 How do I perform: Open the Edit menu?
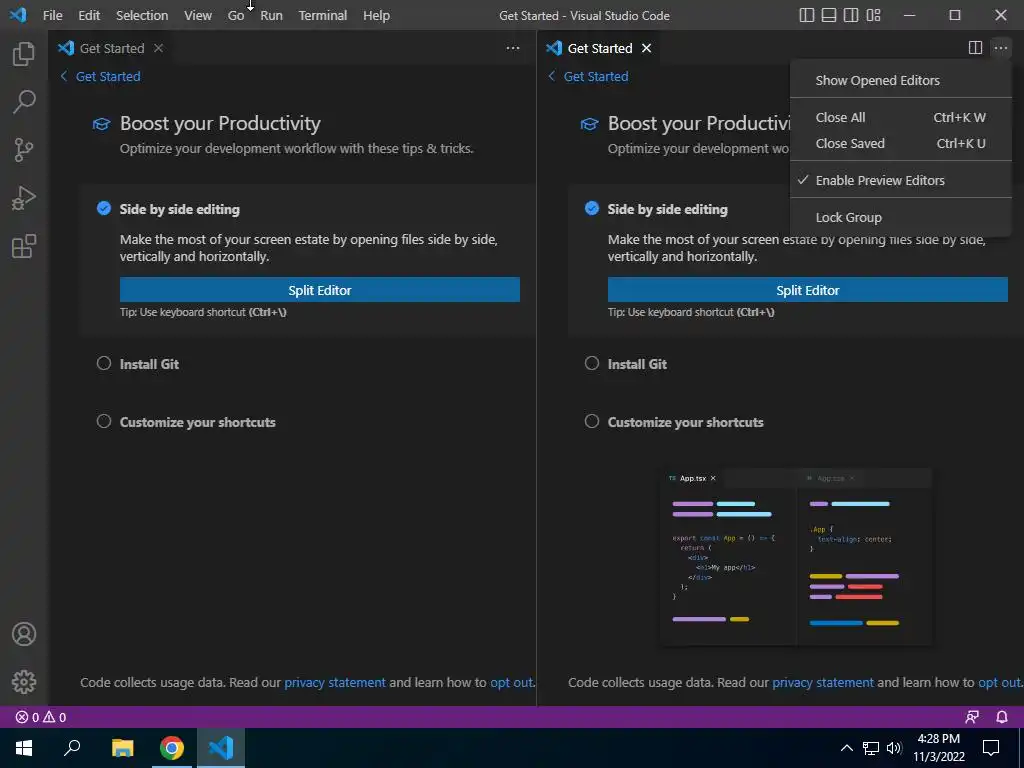(89, 15)
